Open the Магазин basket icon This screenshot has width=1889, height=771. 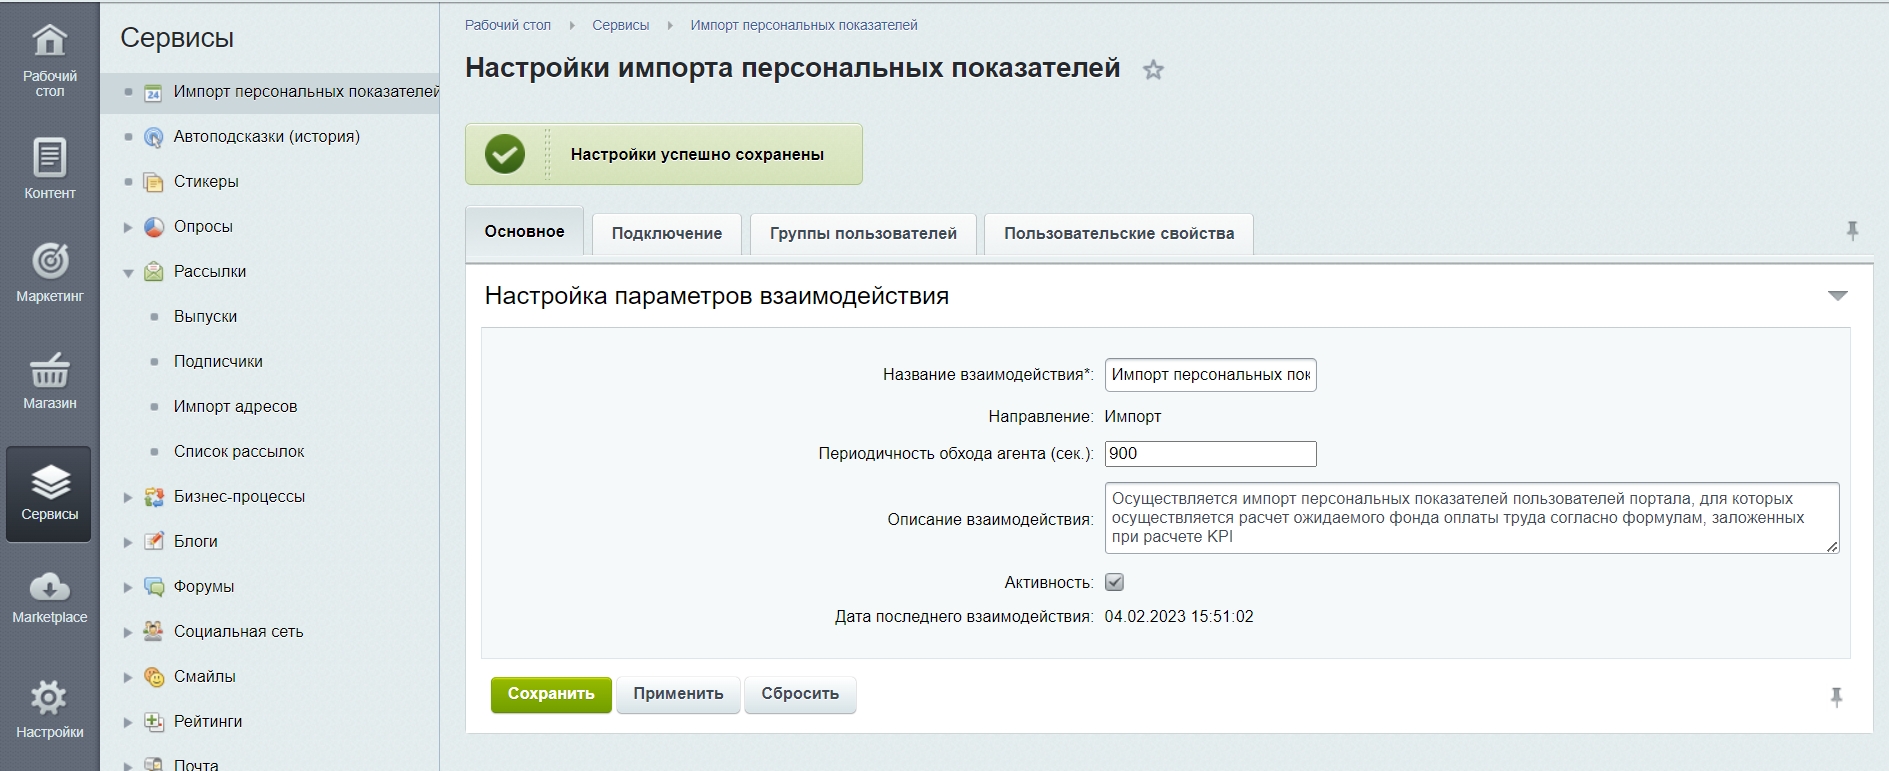(49, 371)
